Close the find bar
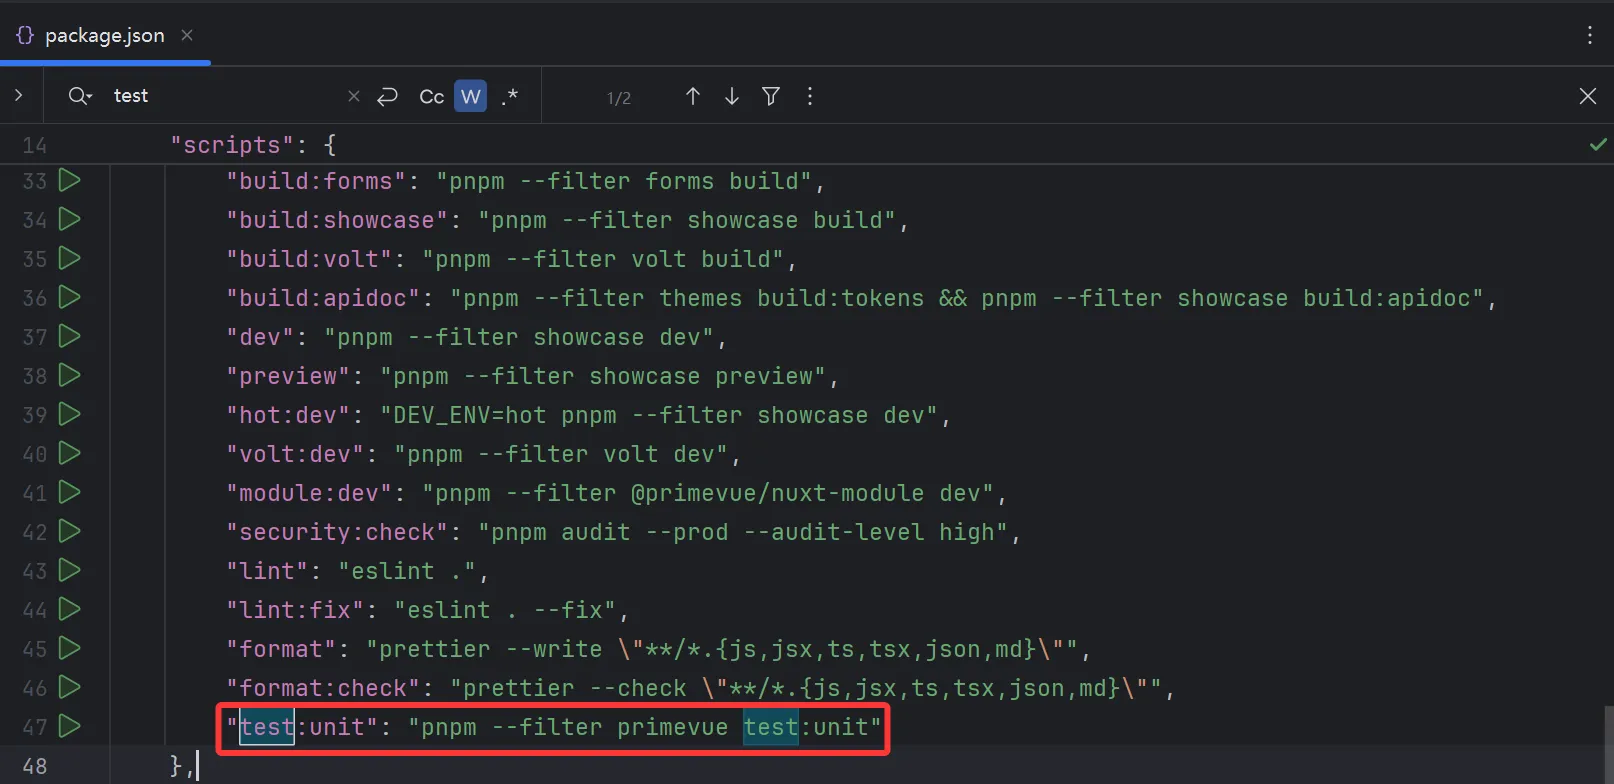1614x784 pixels. click(1588, 96)
